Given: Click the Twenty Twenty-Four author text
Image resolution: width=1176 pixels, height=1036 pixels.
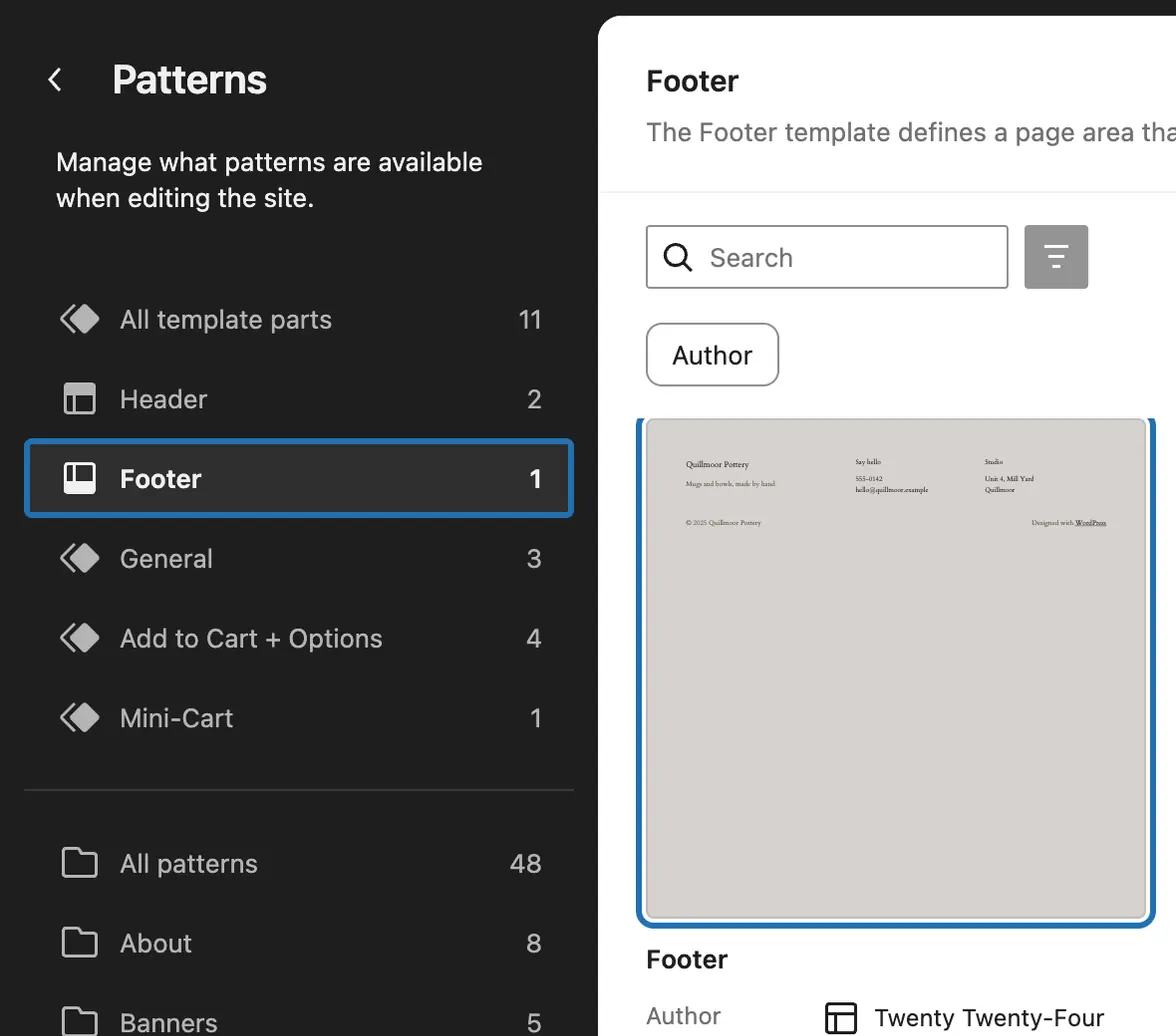Looking at the screenshot, I should coord(988,1018).
